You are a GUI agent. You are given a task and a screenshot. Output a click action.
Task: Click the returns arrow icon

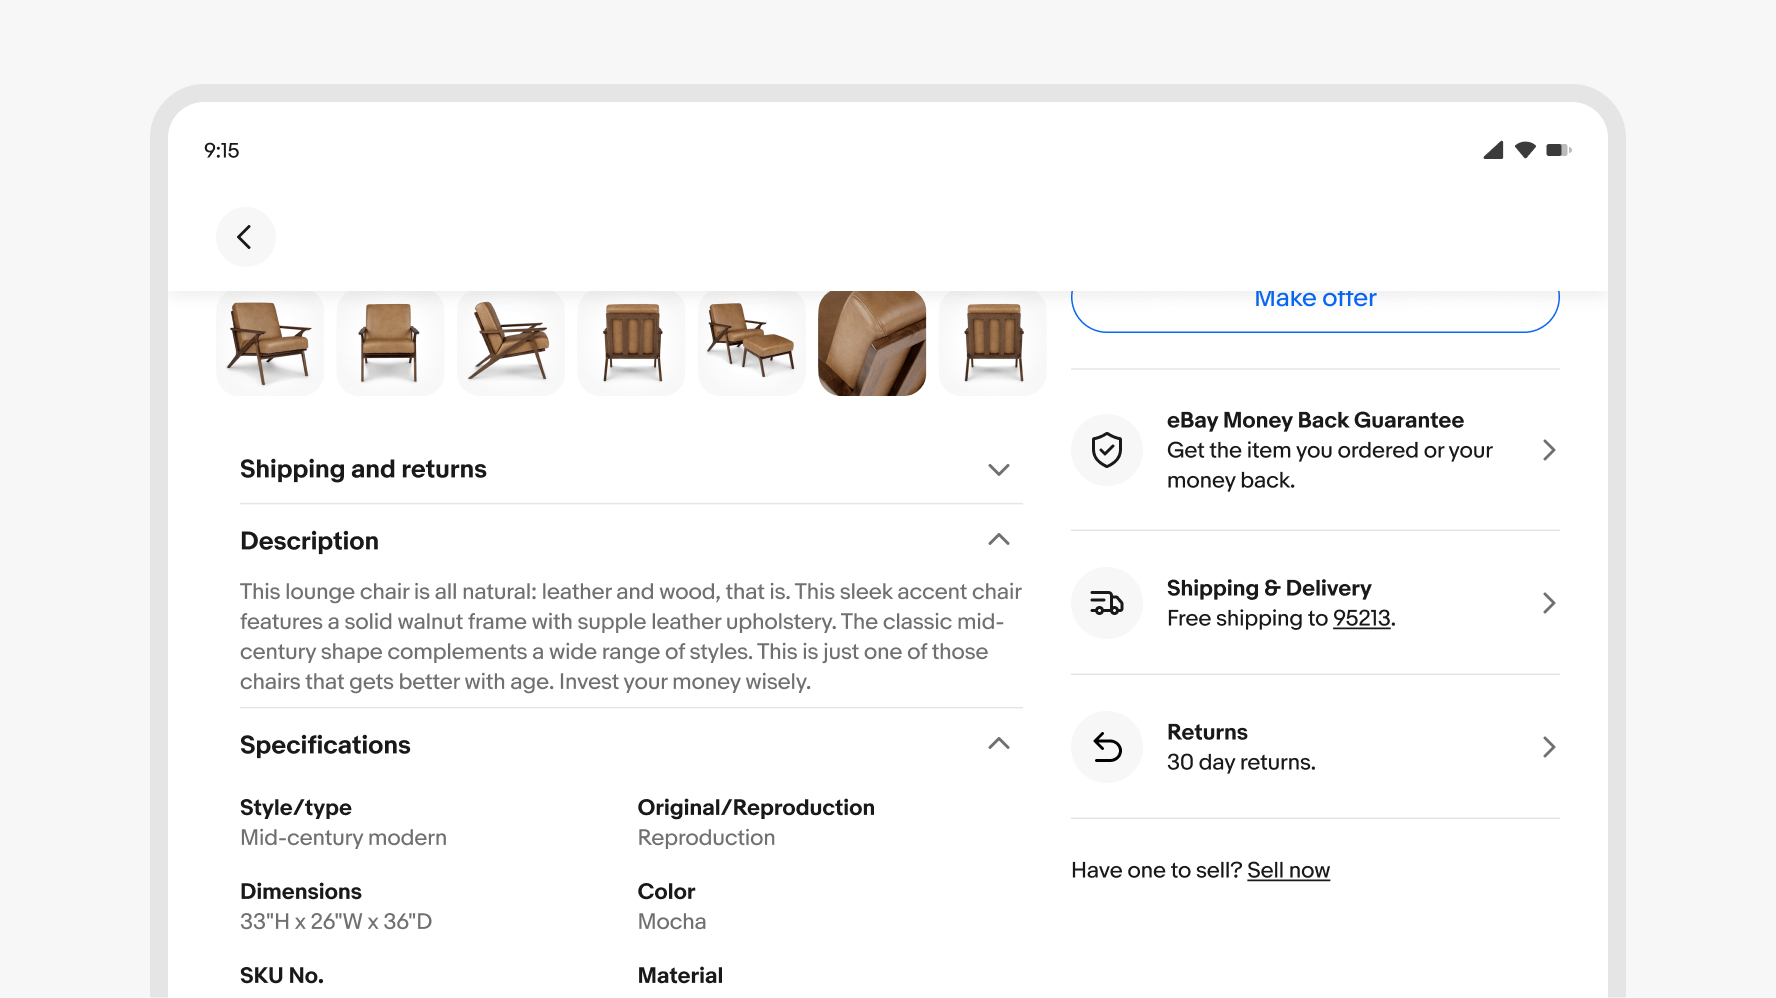point(1107,747)
